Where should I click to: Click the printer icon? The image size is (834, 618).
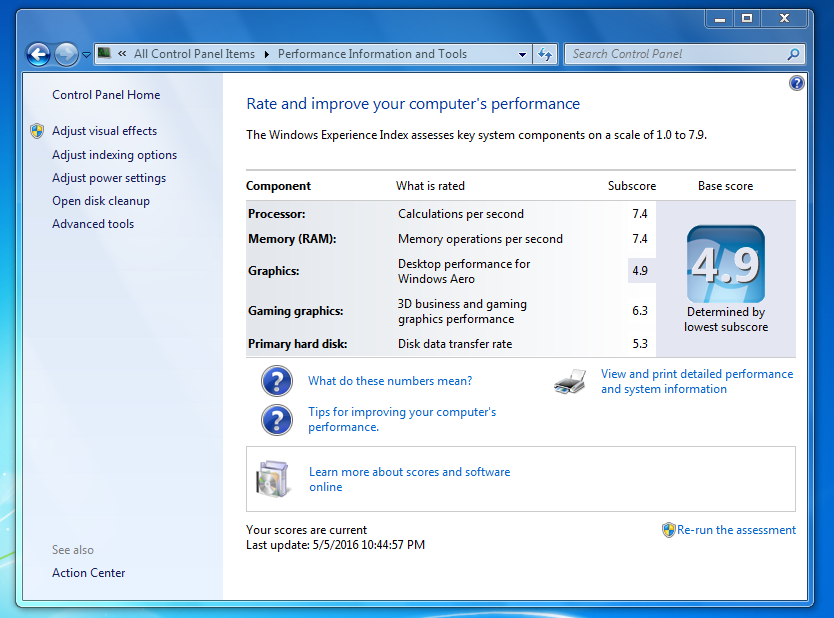pyautogui.click(x=570, y=381)
